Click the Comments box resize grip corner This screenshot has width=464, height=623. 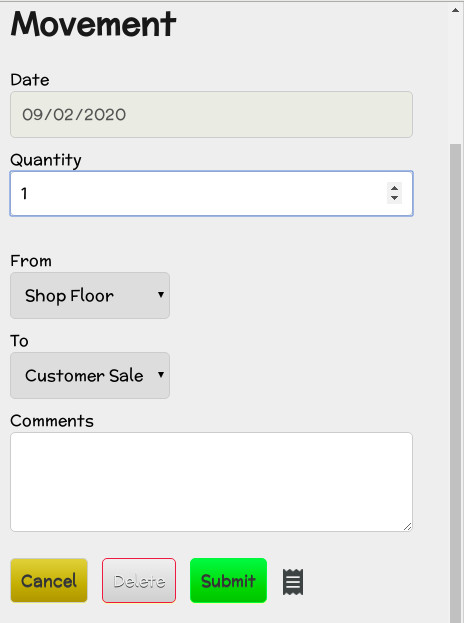click(408, 527)
